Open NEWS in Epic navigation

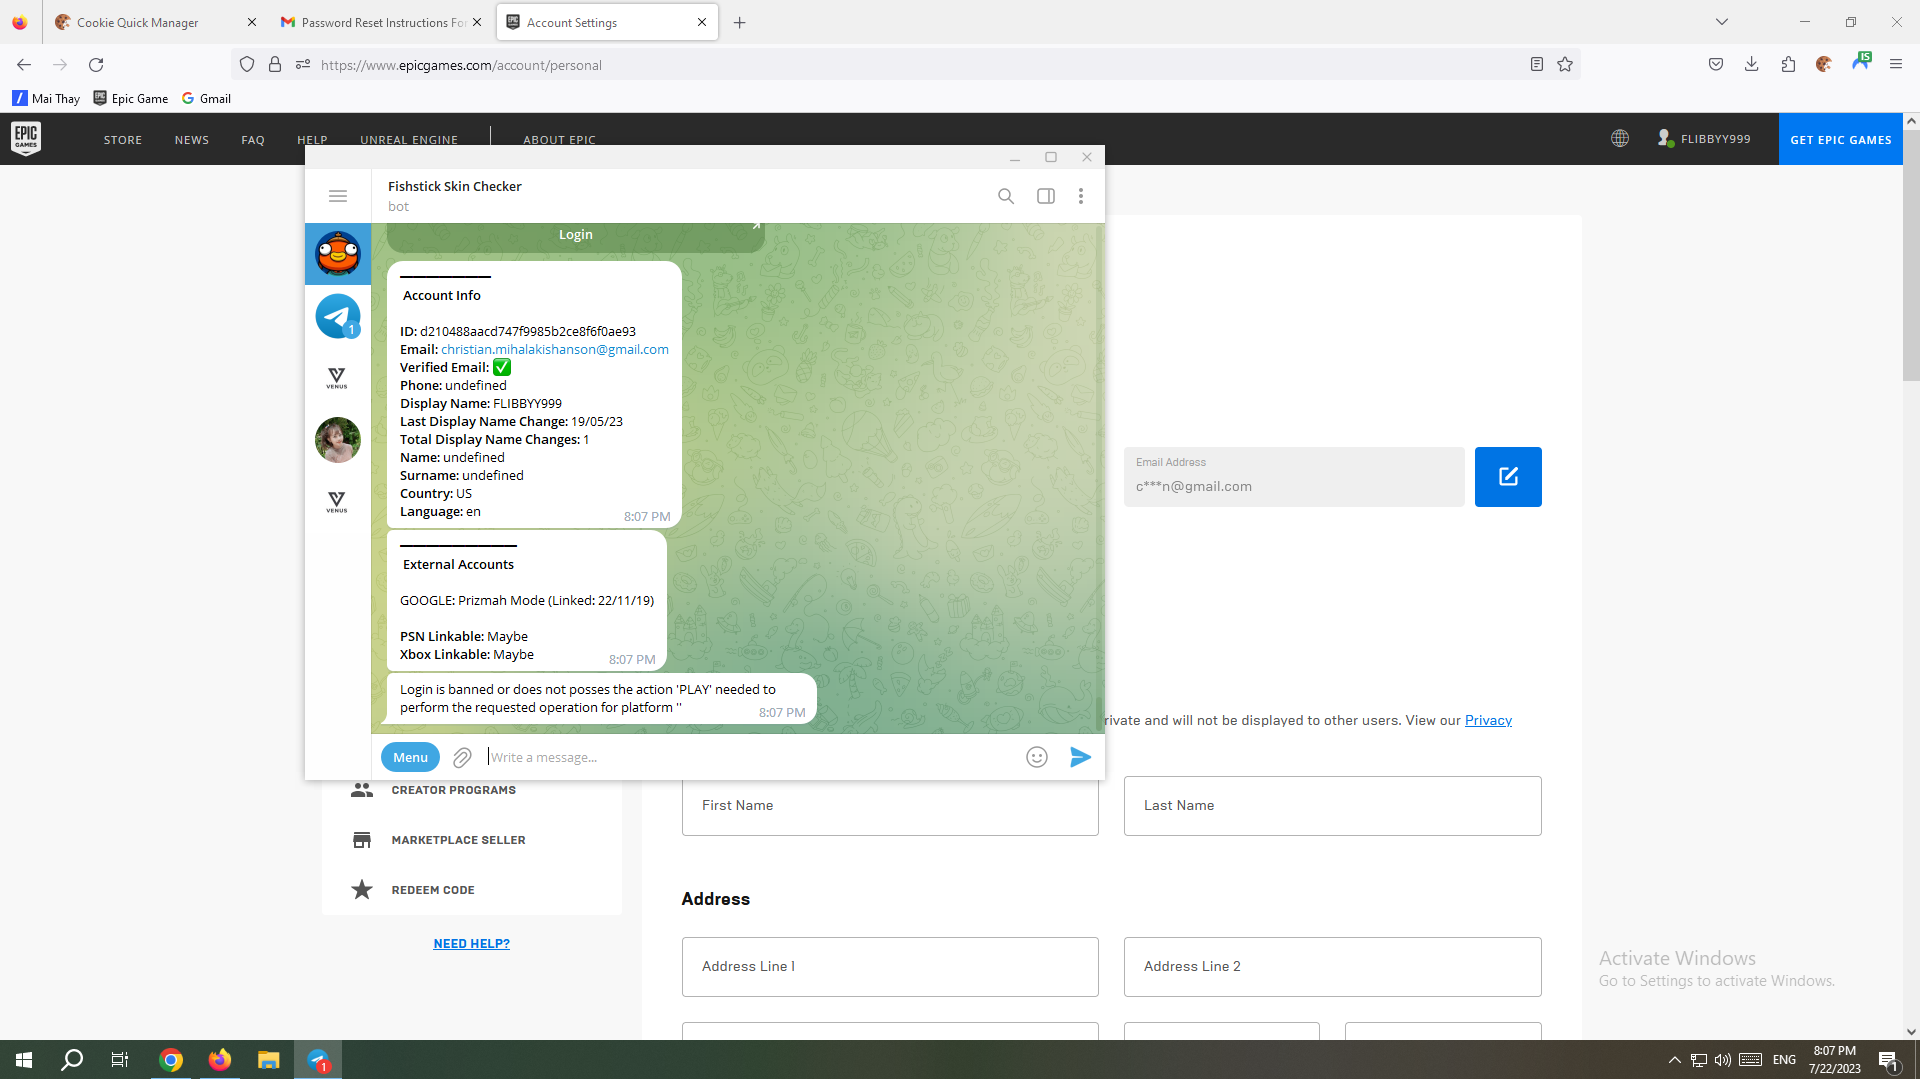tap(192, 140)
